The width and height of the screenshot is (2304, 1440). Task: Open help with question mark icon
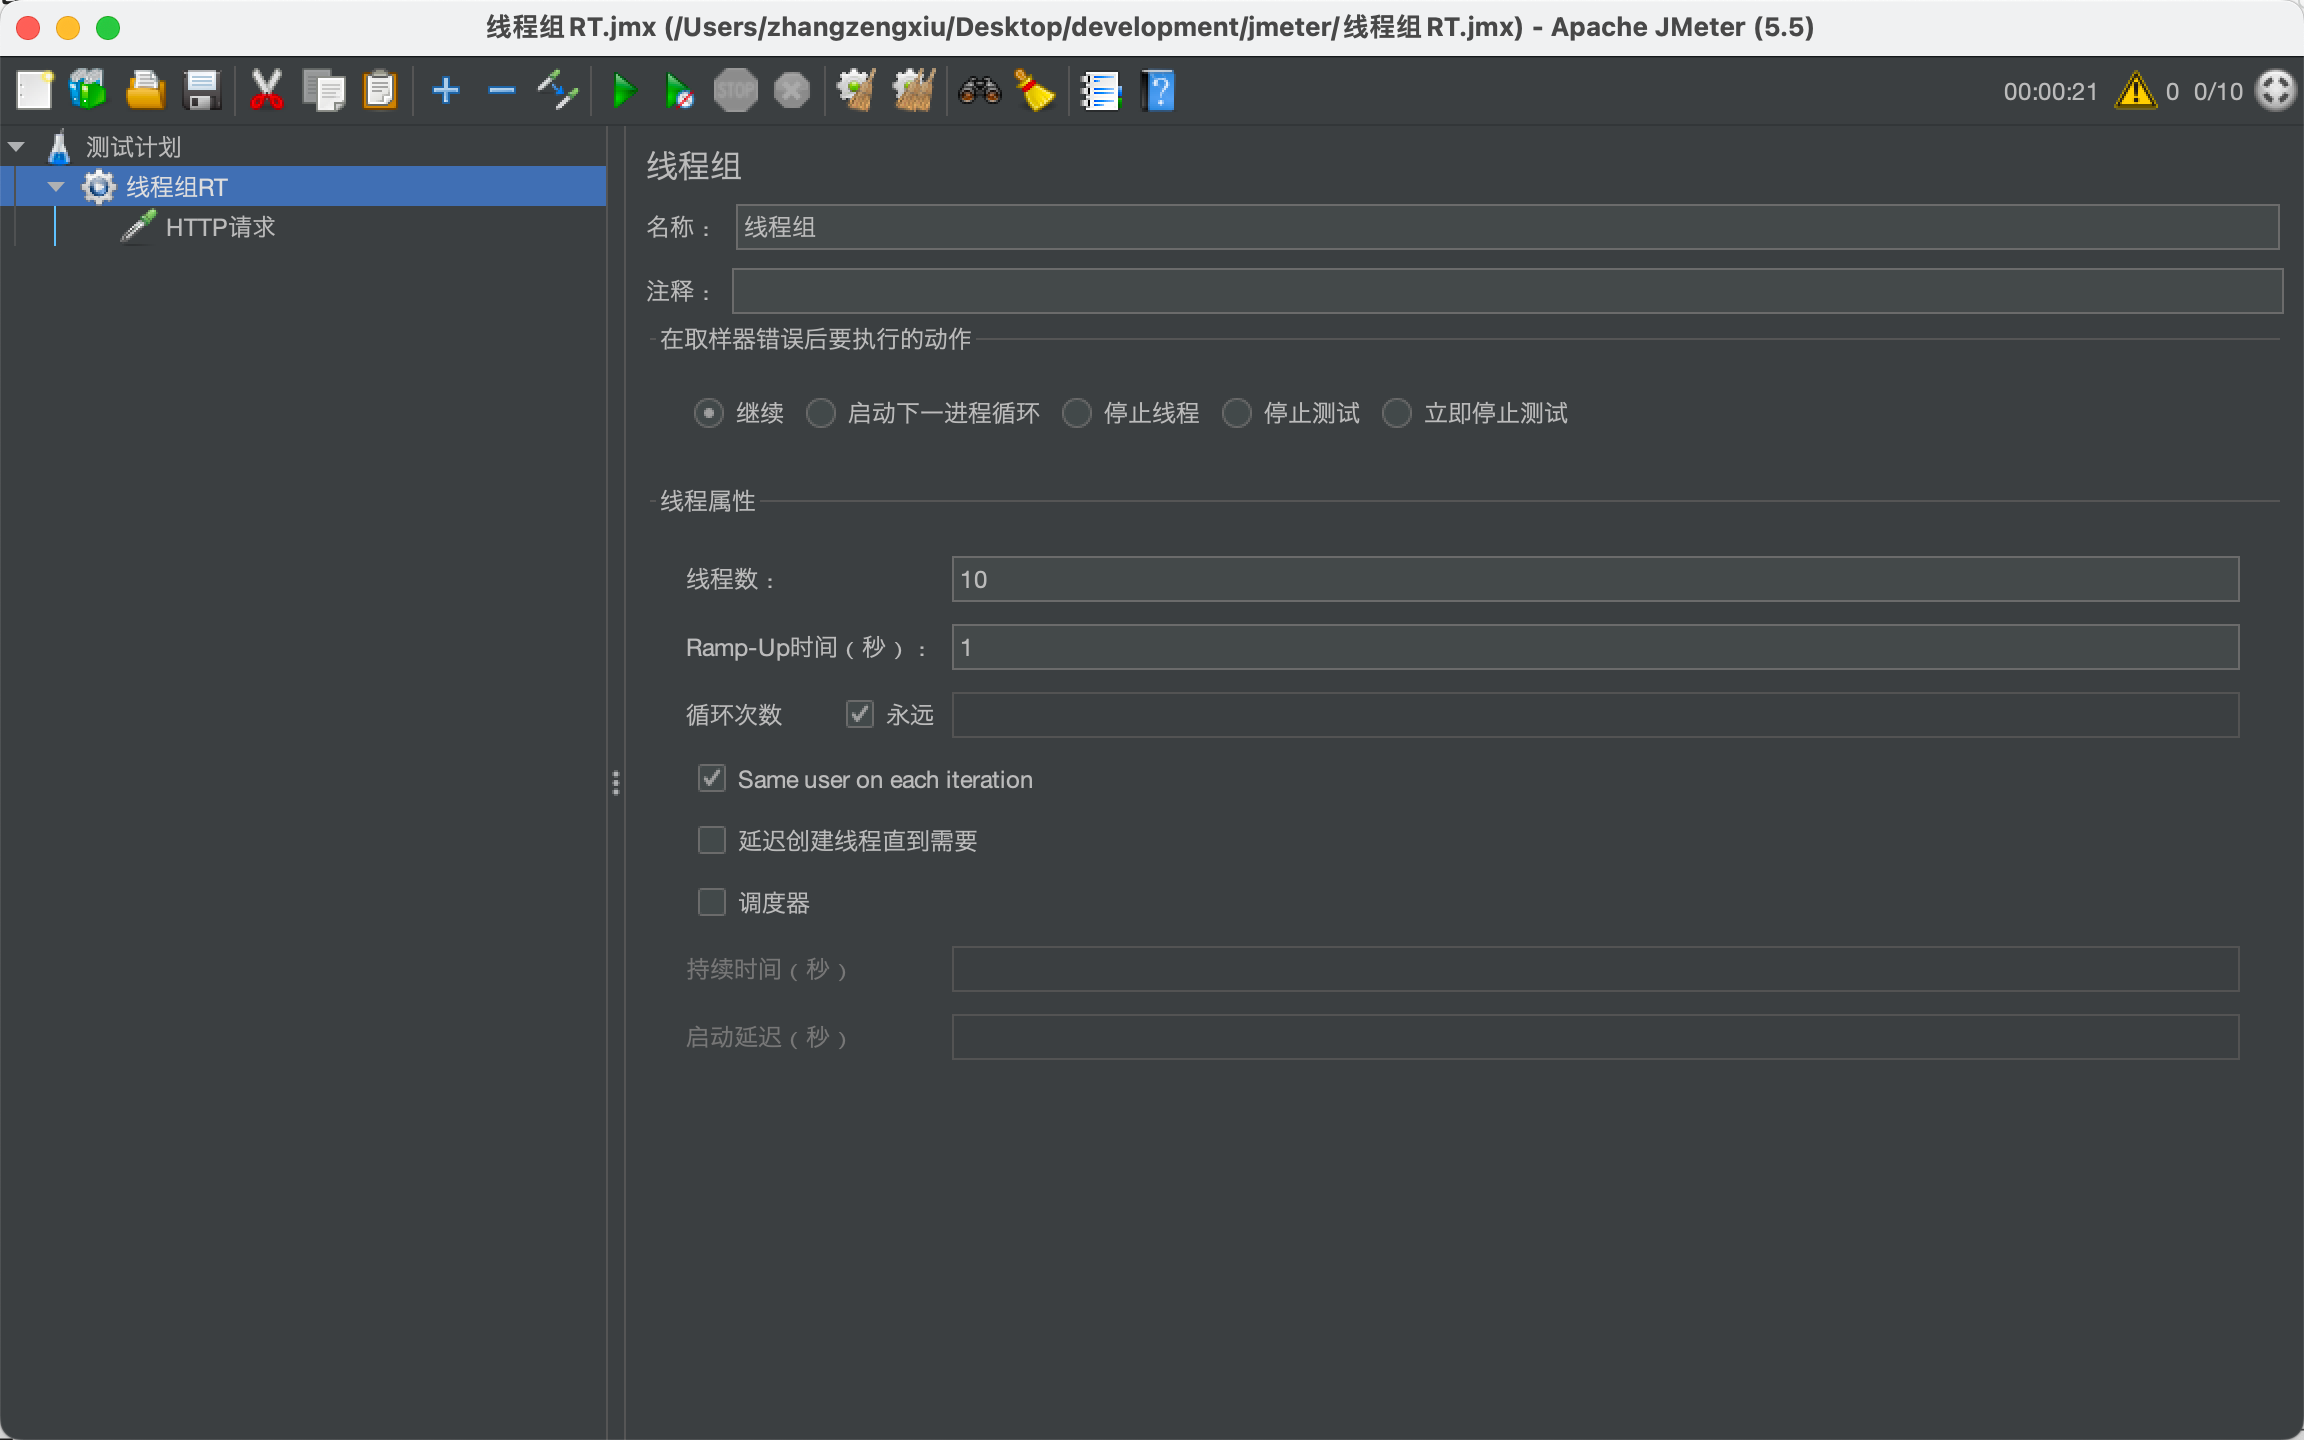[1158, 91]
